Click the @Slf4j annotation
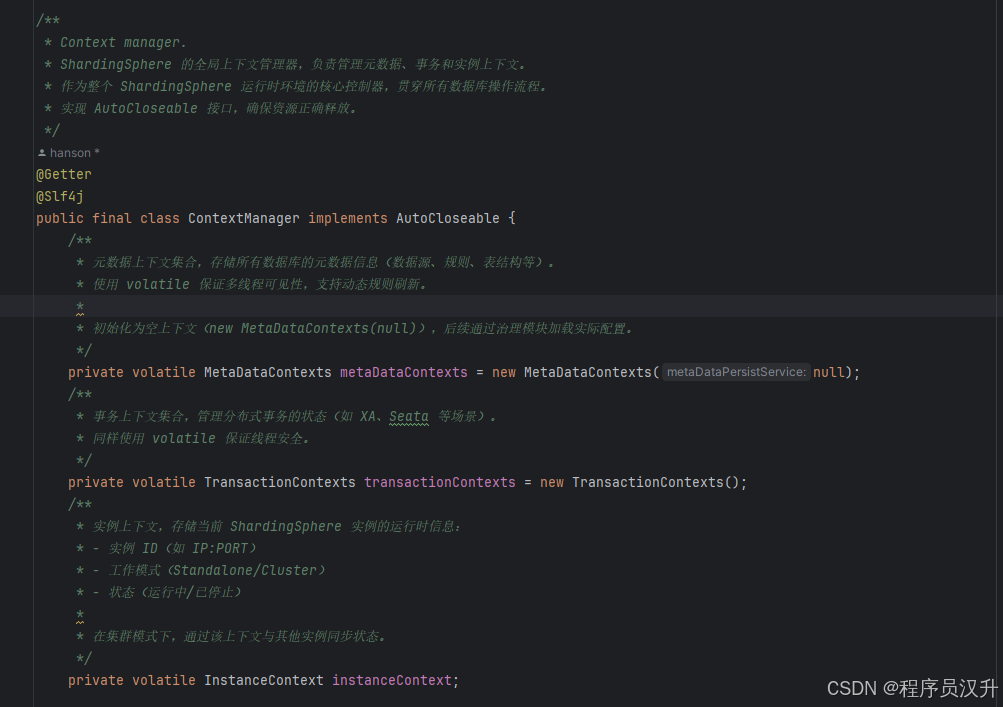Viewport: 1003px width, 707px height. tap(59, 196)
